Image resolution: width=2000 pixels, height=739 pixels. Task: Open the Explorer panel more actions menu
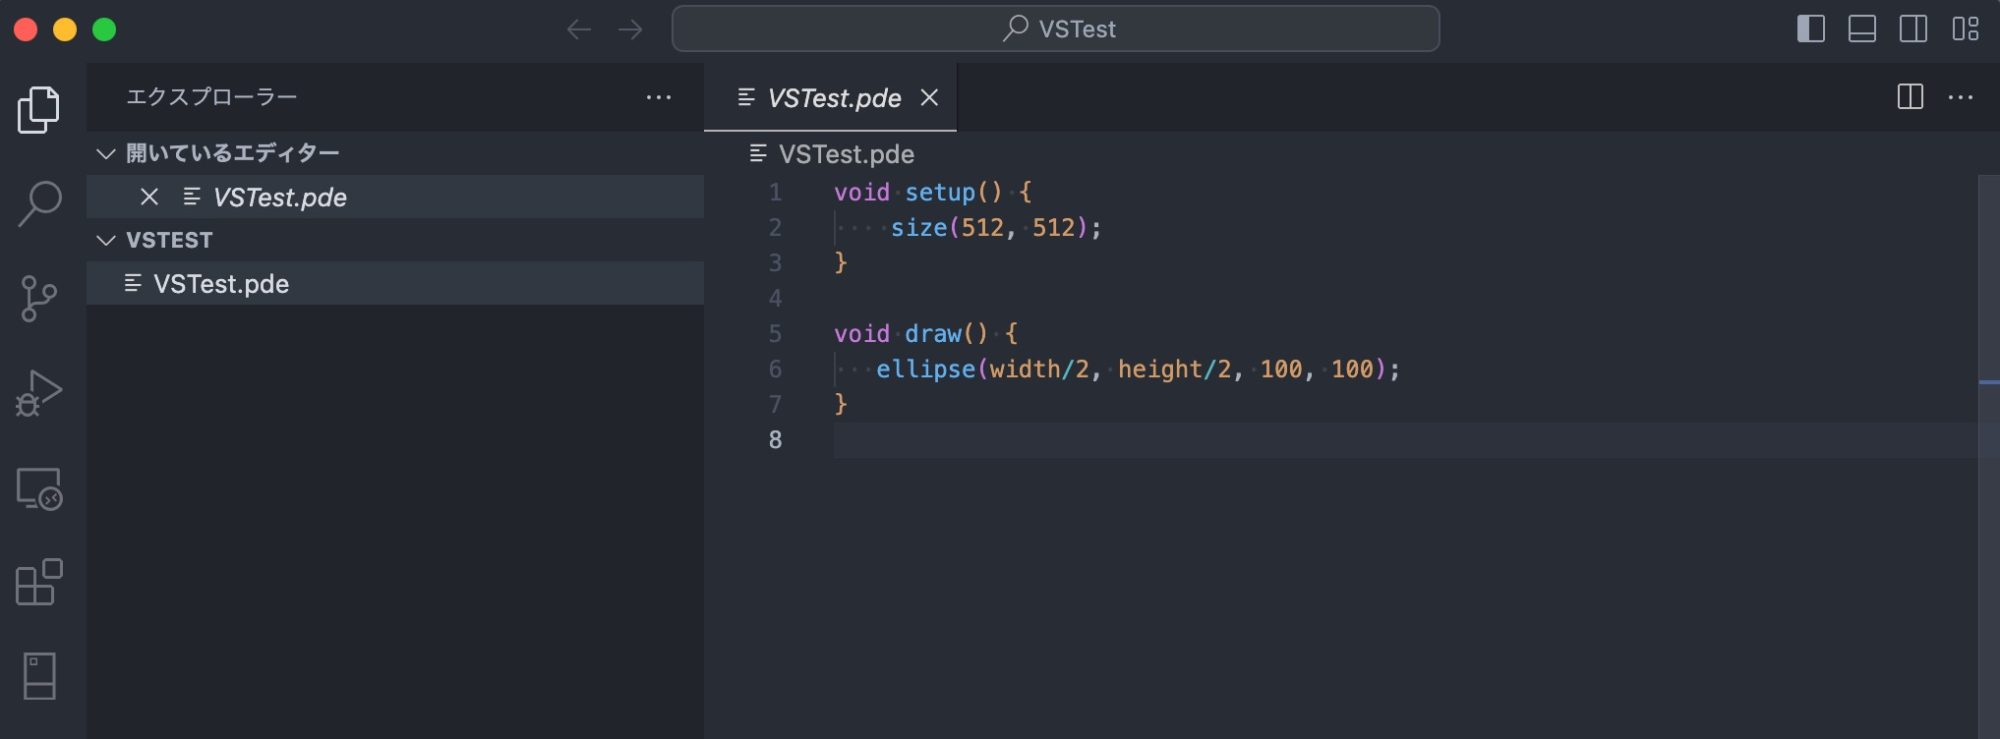(658, 97)
